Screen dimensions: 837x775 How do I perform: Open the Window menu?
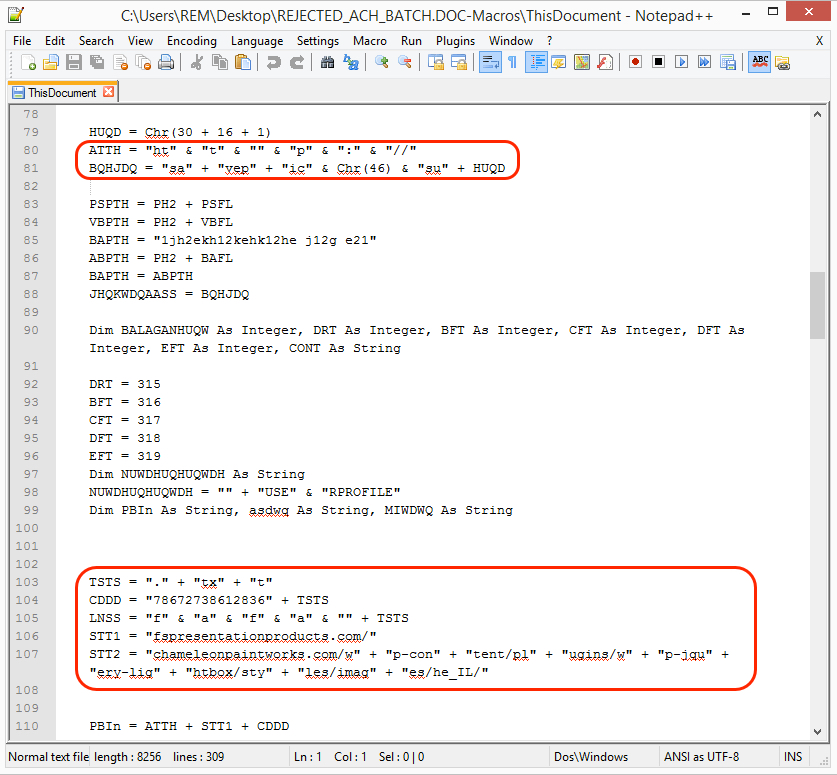coord(511,41)
